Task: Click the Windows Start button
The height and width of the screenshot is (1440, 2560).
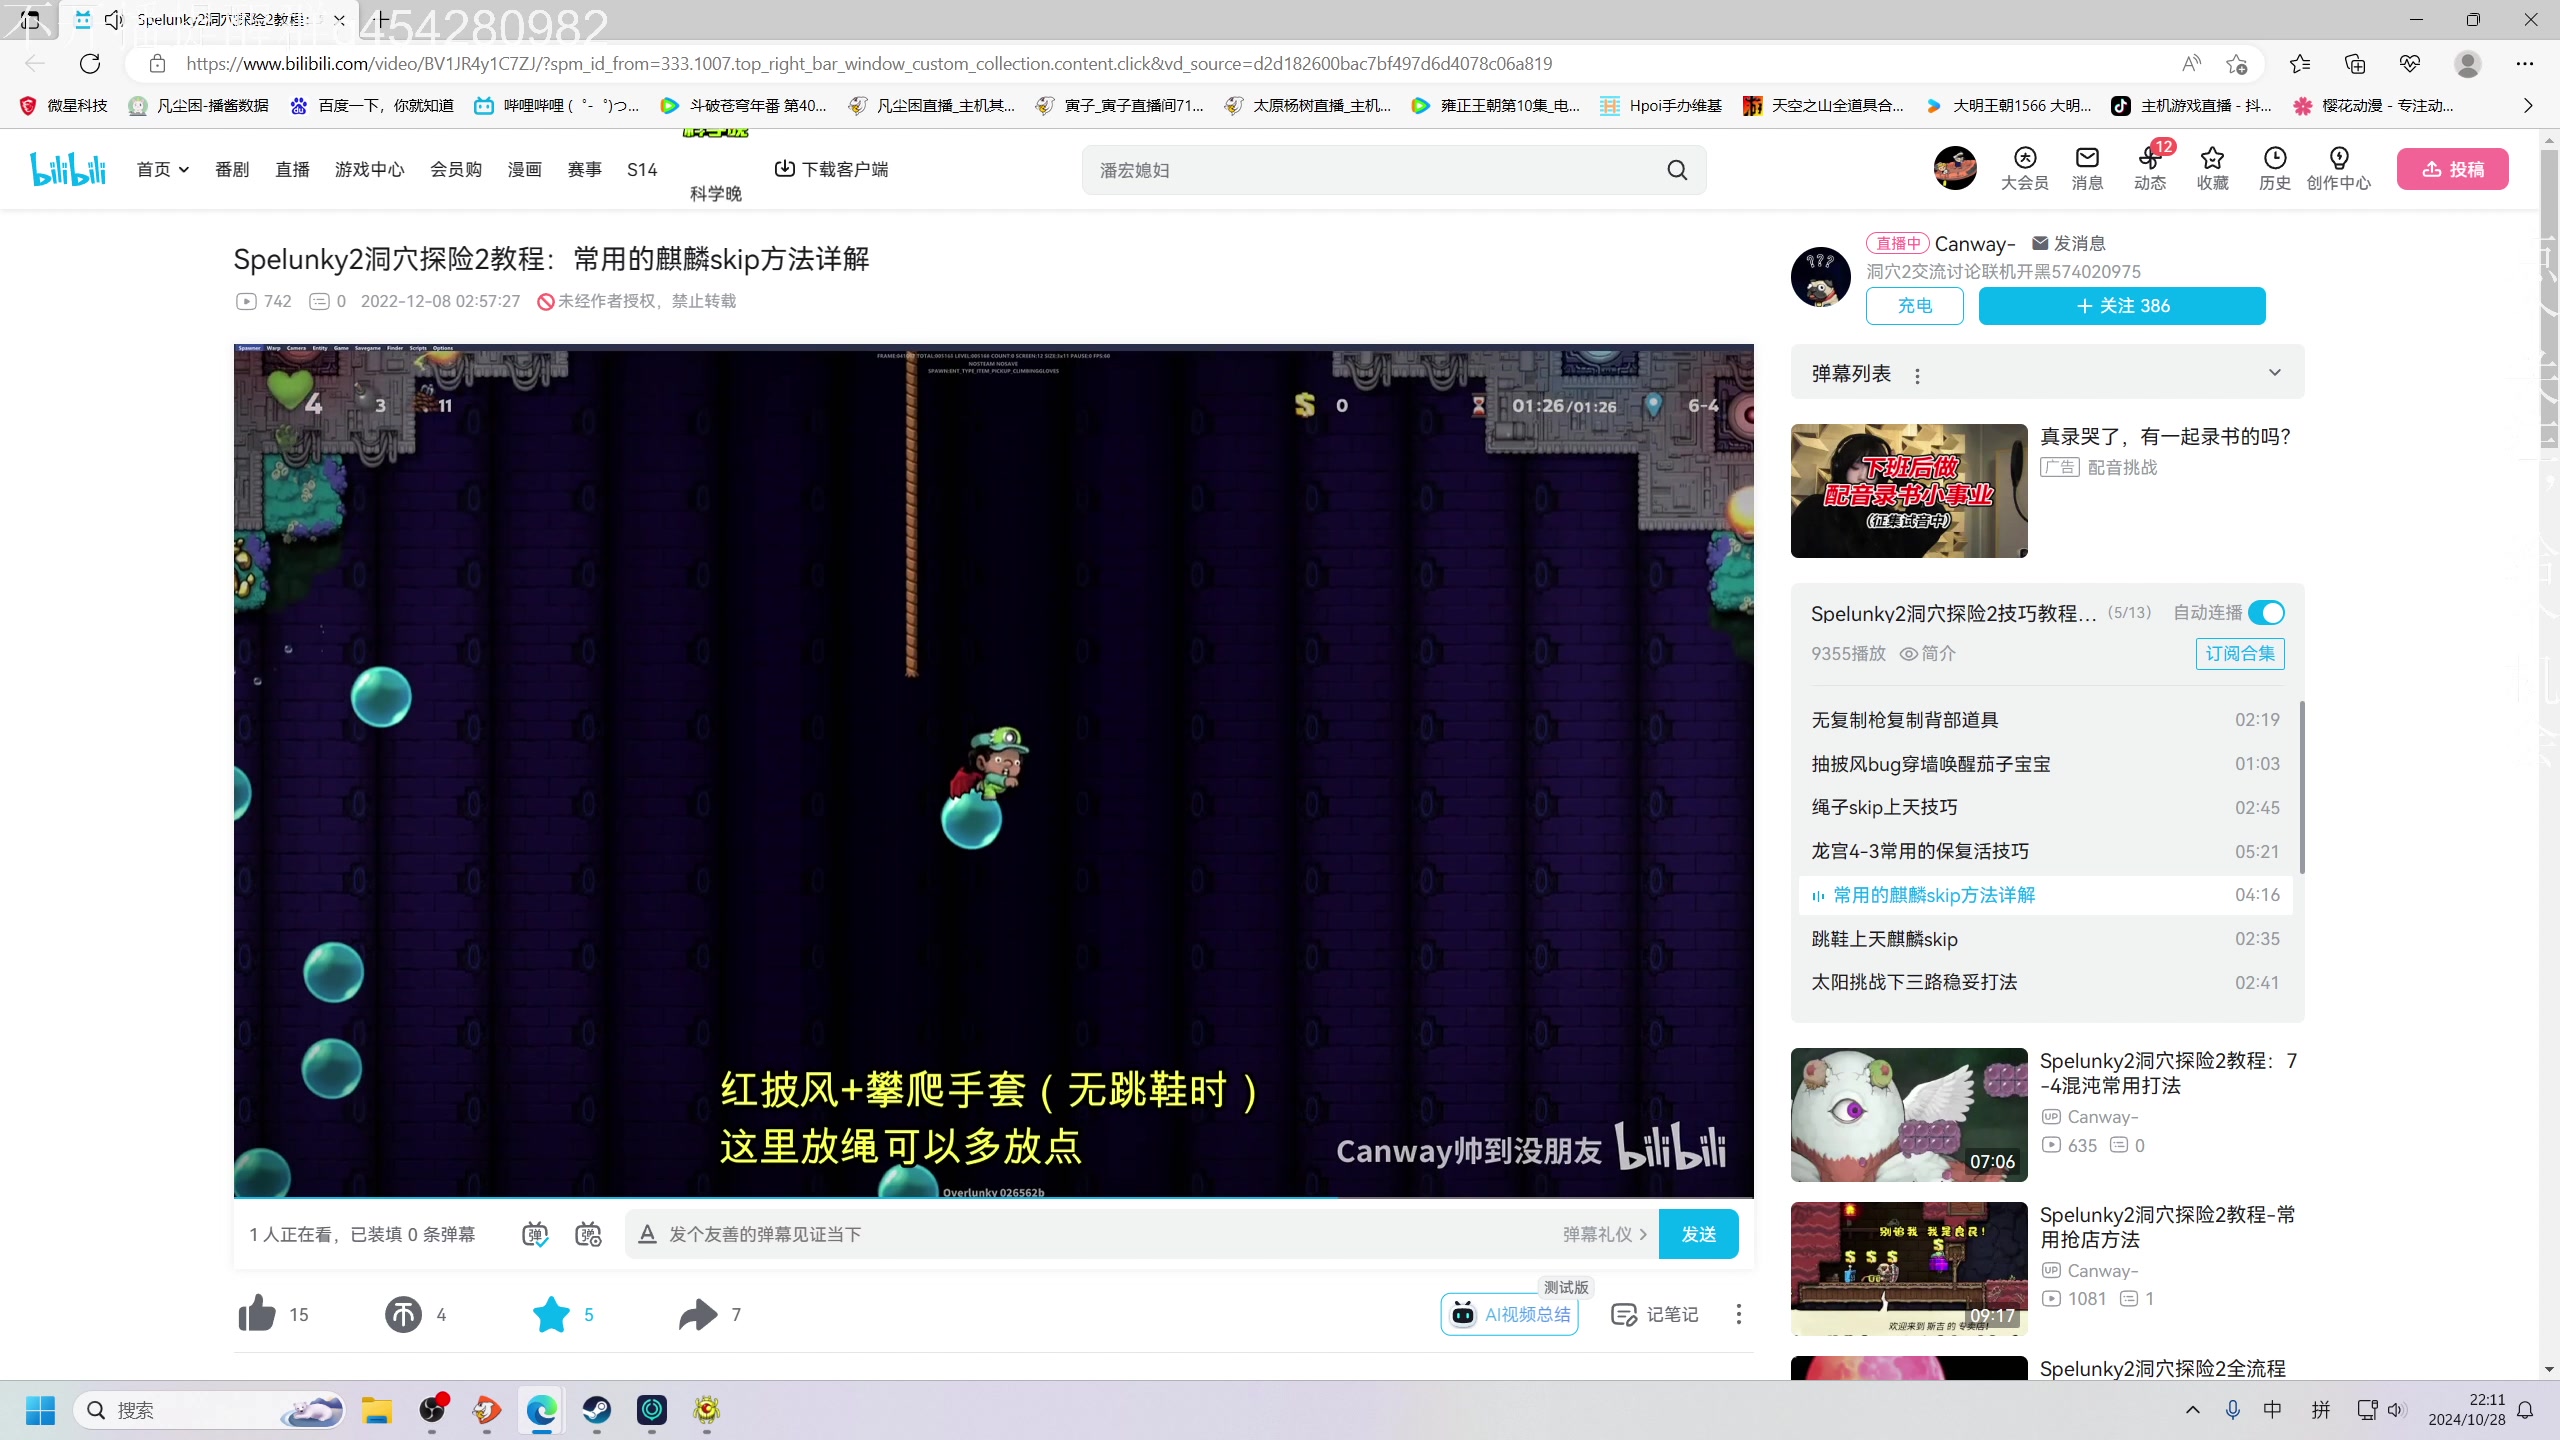Action: tap(41, 1410)
